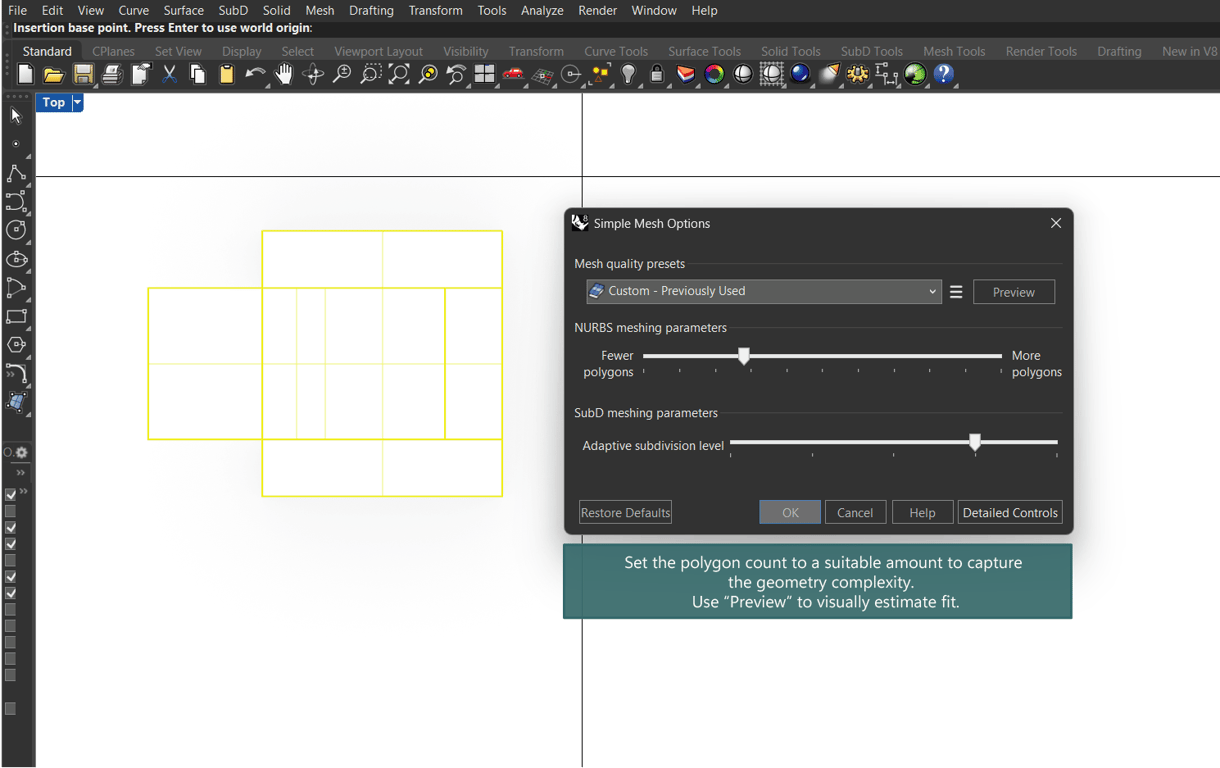Image resolution: width=1220 pixels, height=768 pixels.
Task: Click the Copy icon in the Standard toolbar
Action: click(198, 74)
